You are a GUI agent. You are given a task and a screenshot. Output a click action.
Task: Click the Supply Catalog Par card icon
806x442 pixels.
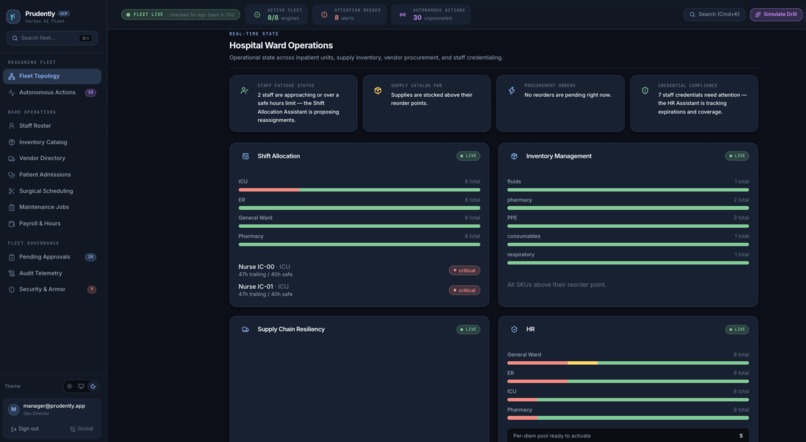378,90
